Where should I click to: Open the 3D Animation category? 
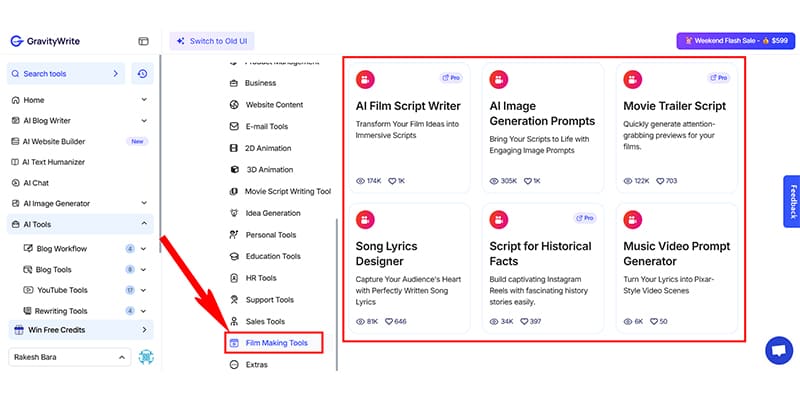click(269, 169)
